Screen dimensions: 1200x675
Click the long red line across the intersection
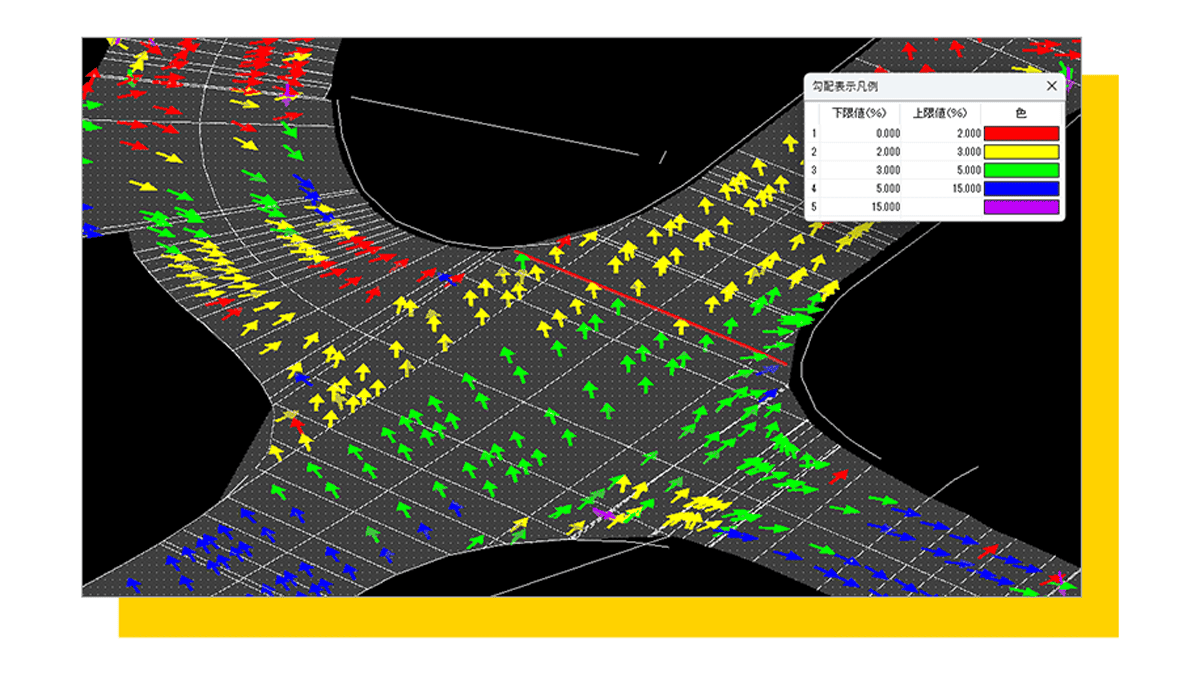653,308
